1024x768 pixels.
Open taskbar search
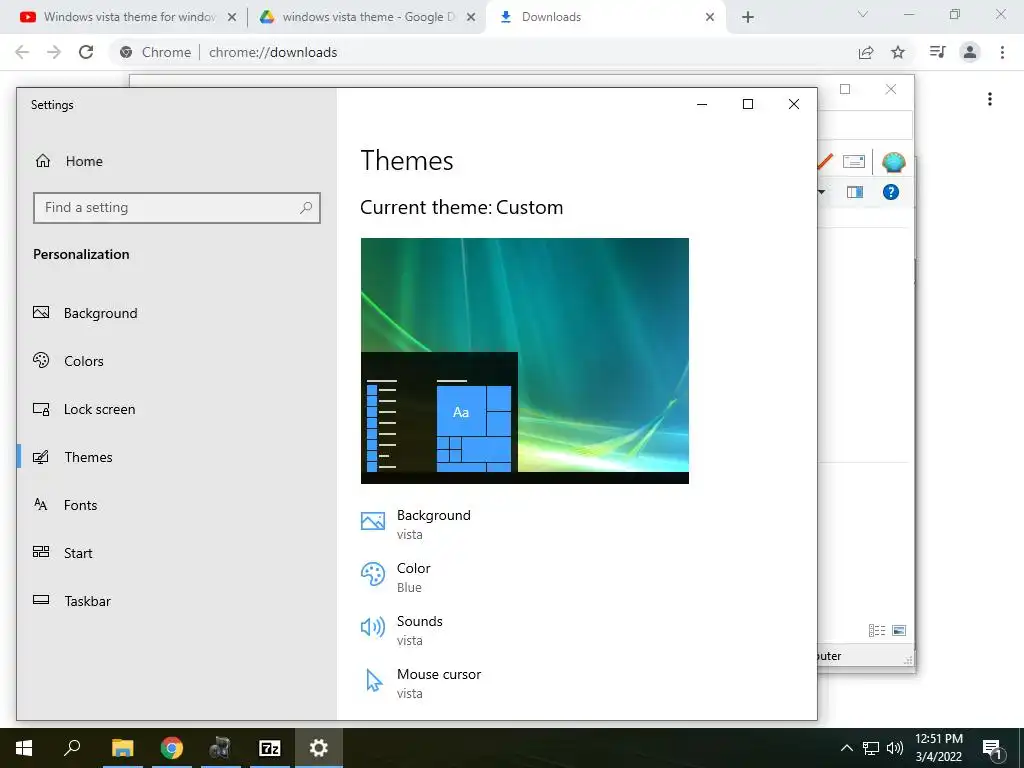pyautogui.click(x=72, y=748)
